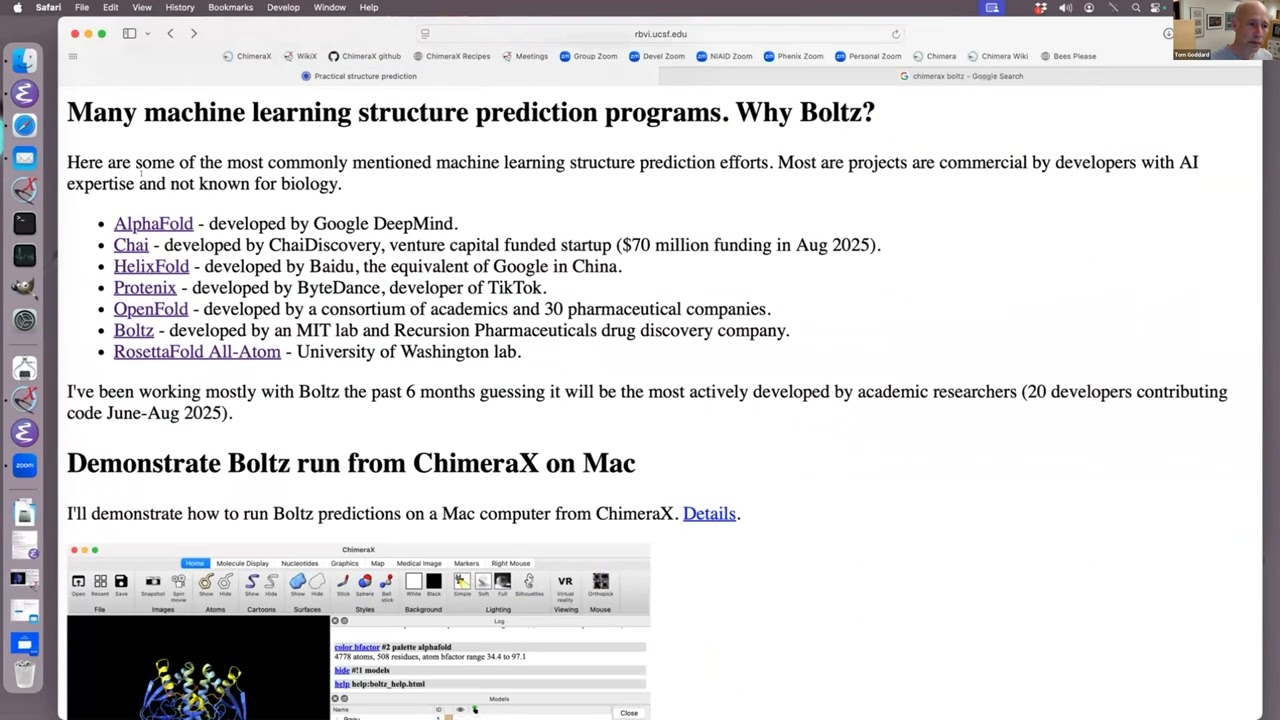Open Spotlight search in menu bar
Screen dimensions: 1280x720
tap(1136, 8)
